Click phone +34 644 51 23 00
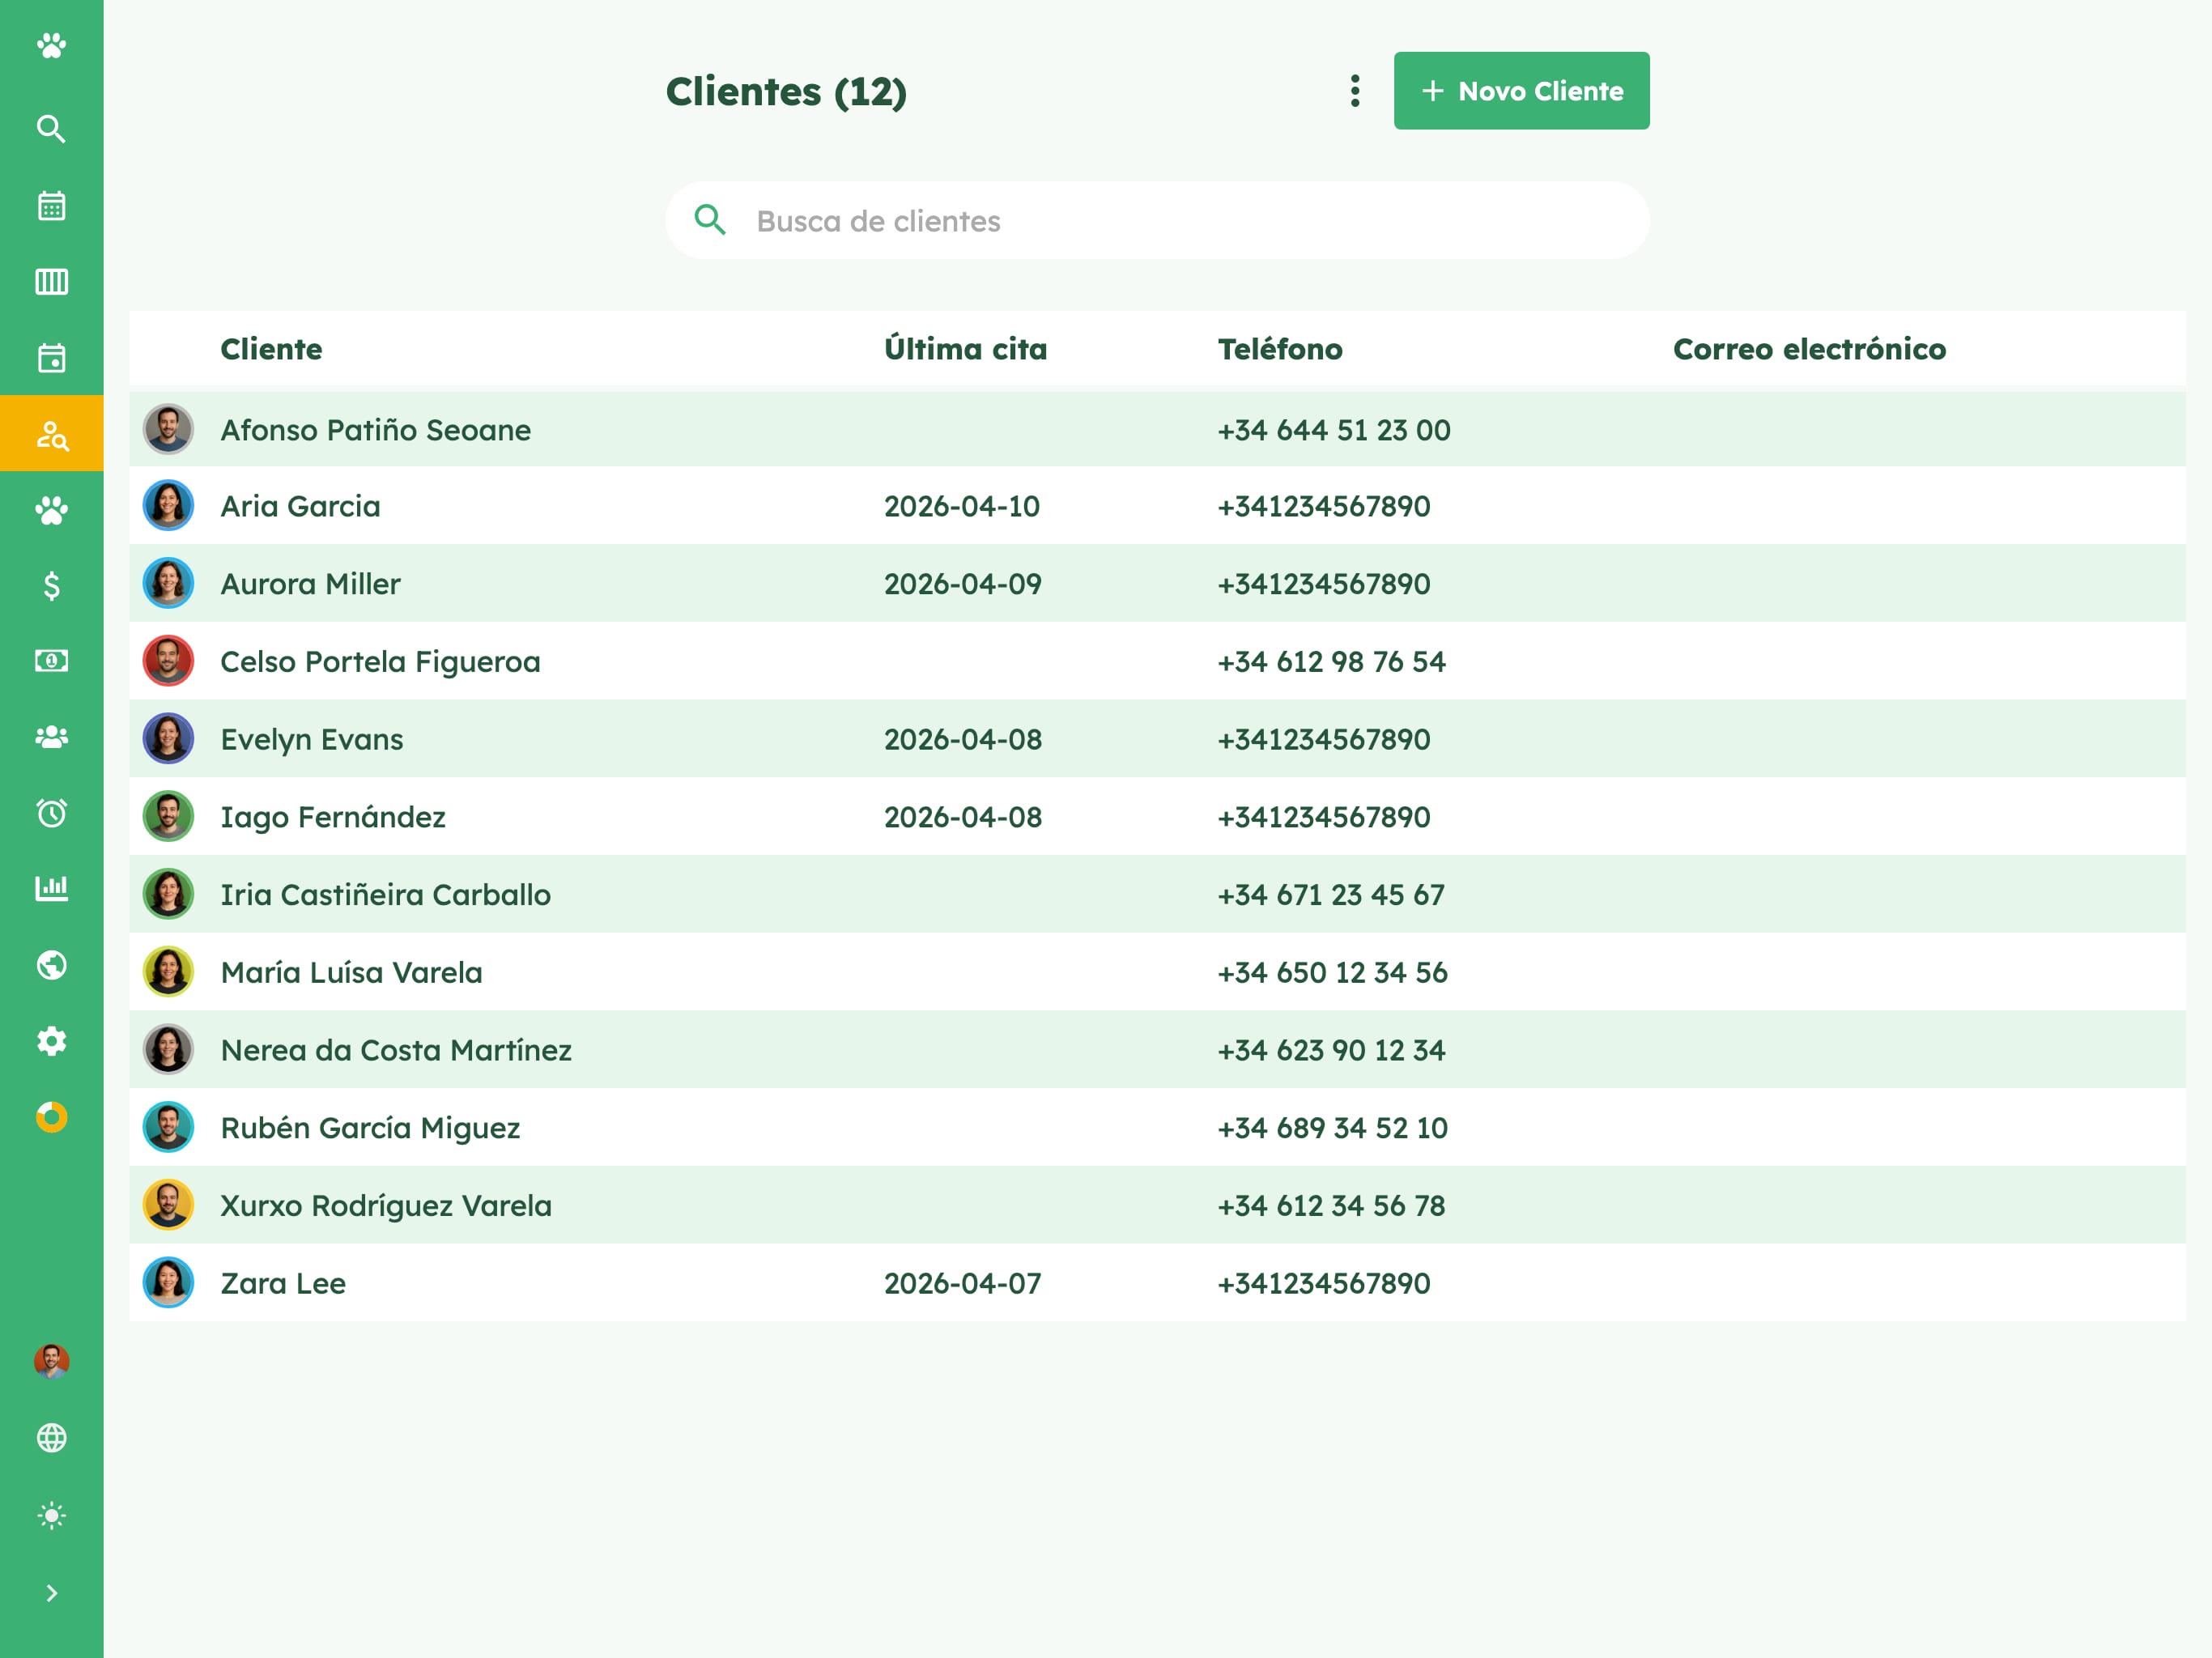 pyautogui.click(x=1334, y=430)
